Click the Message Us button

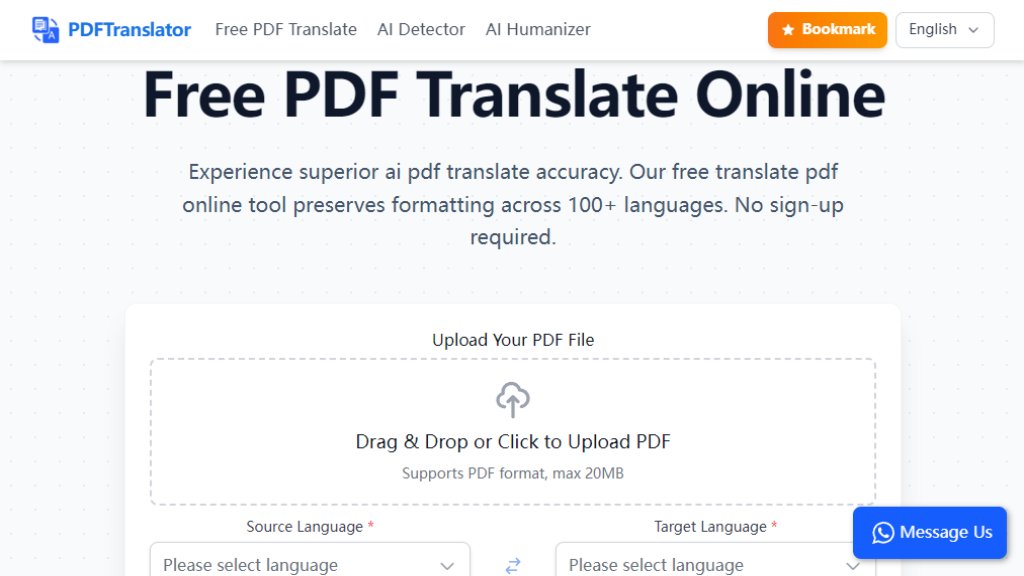pyautogui.click(x=930, y=533)
